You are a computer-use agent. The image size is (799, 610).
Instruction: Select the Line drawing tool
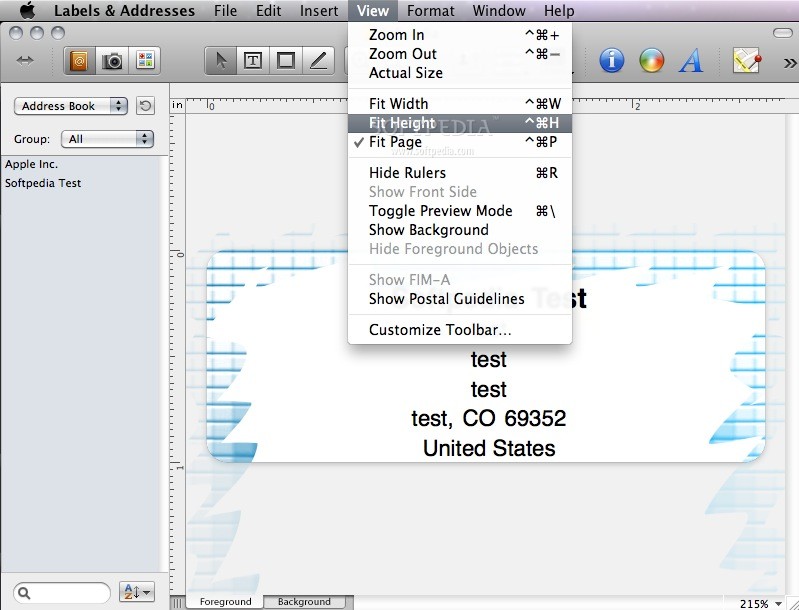click(x=318, y=61)
